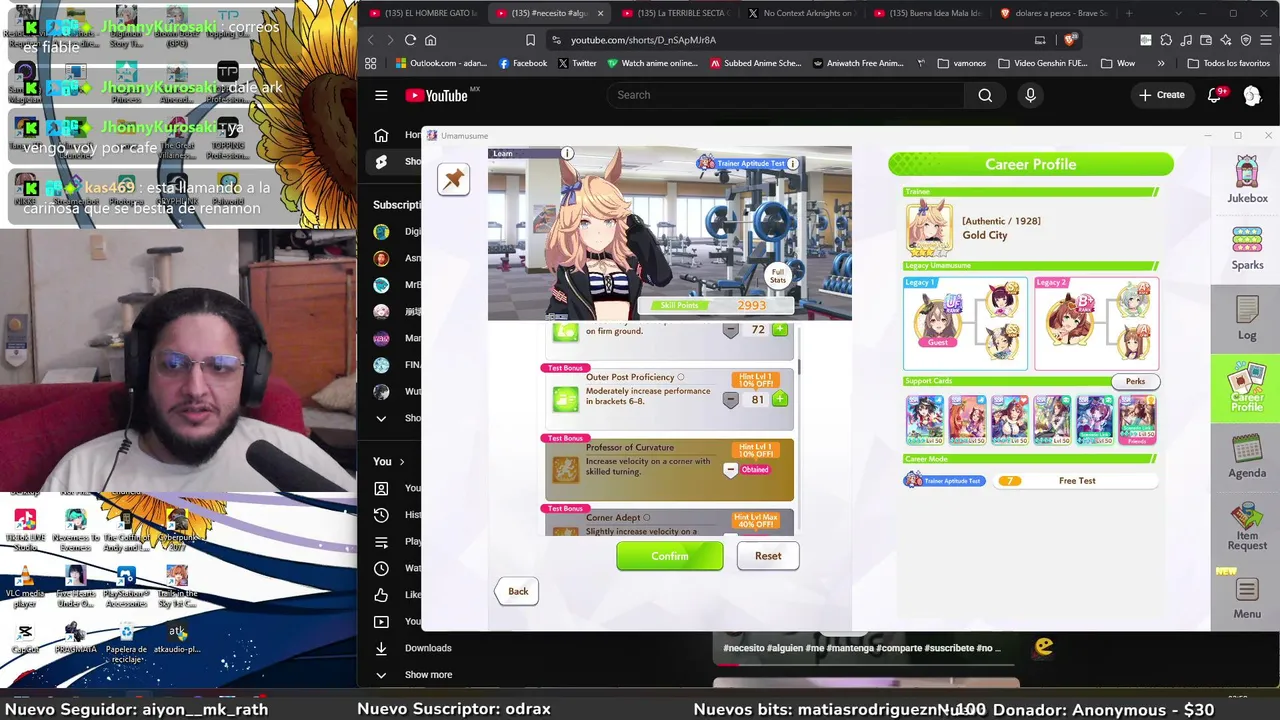This screenshot has width=1280, height=720.
Task: Open the Log panel in Umamusume
Action: [1247, 318]
